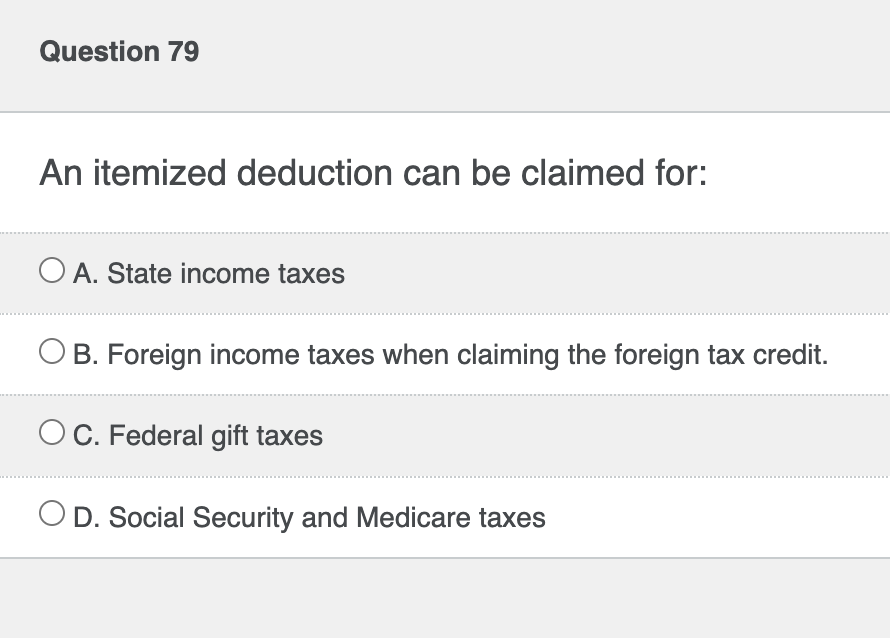Screen dimensions: 890x638
Task: Click the blank area at the bottom panel
Action: coord(445,600)
